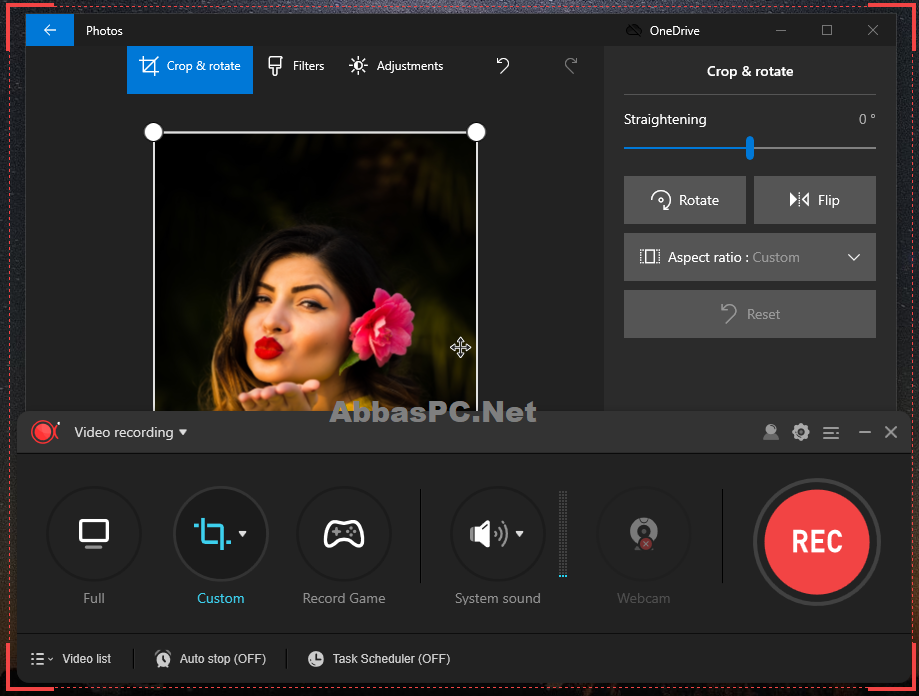The image size is (919, 696).
Task: Flip the photo horizontally
Action: click(x=815, y=200)
